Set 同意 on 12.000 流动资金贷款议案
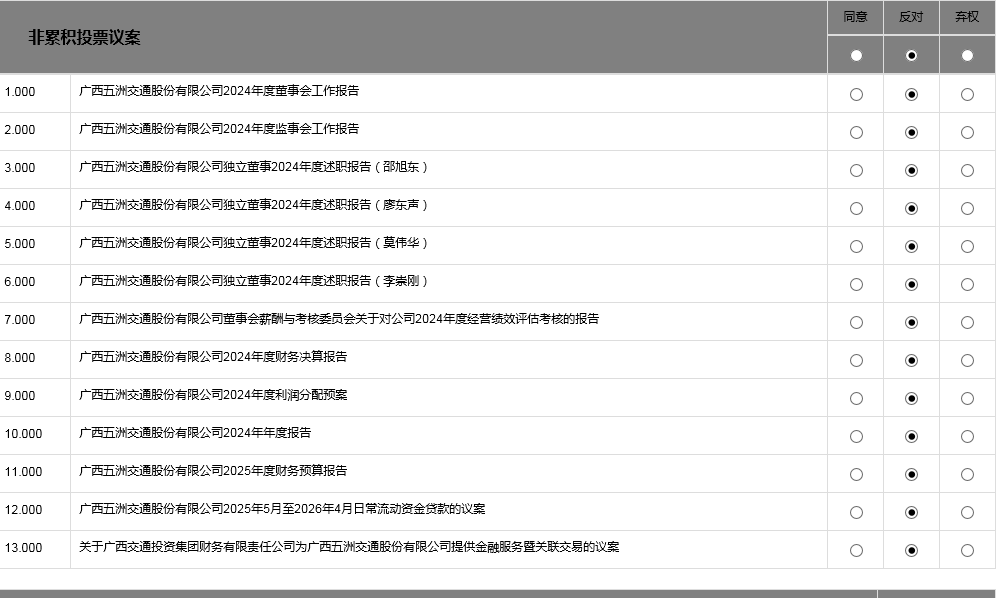Viewport: 1005px width, 598px height. coord(856,513)
